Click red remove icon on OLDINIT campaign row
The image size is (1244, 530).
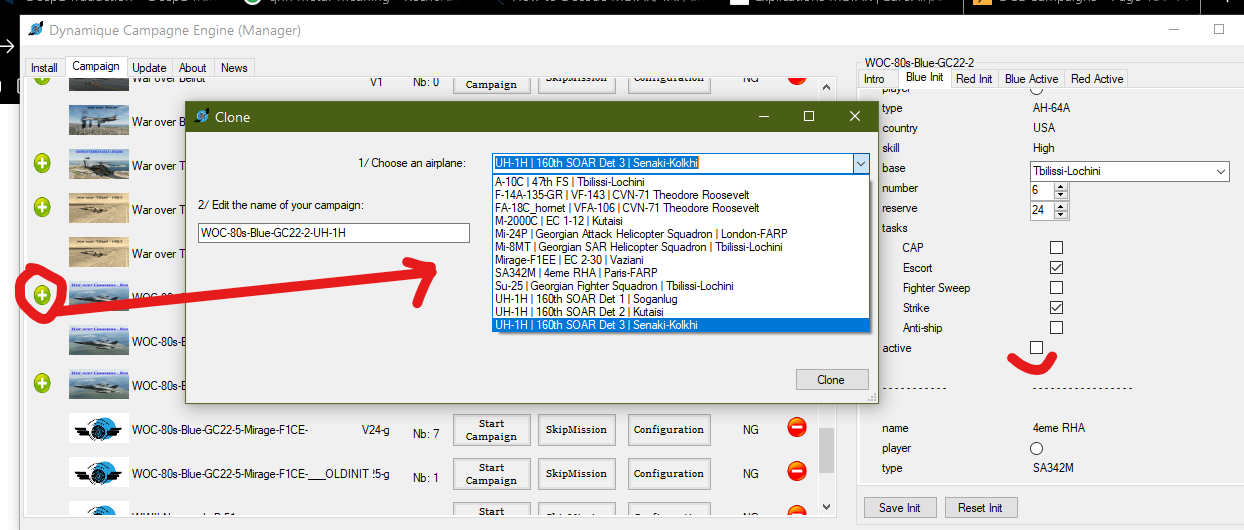click(x=797, y=472)
